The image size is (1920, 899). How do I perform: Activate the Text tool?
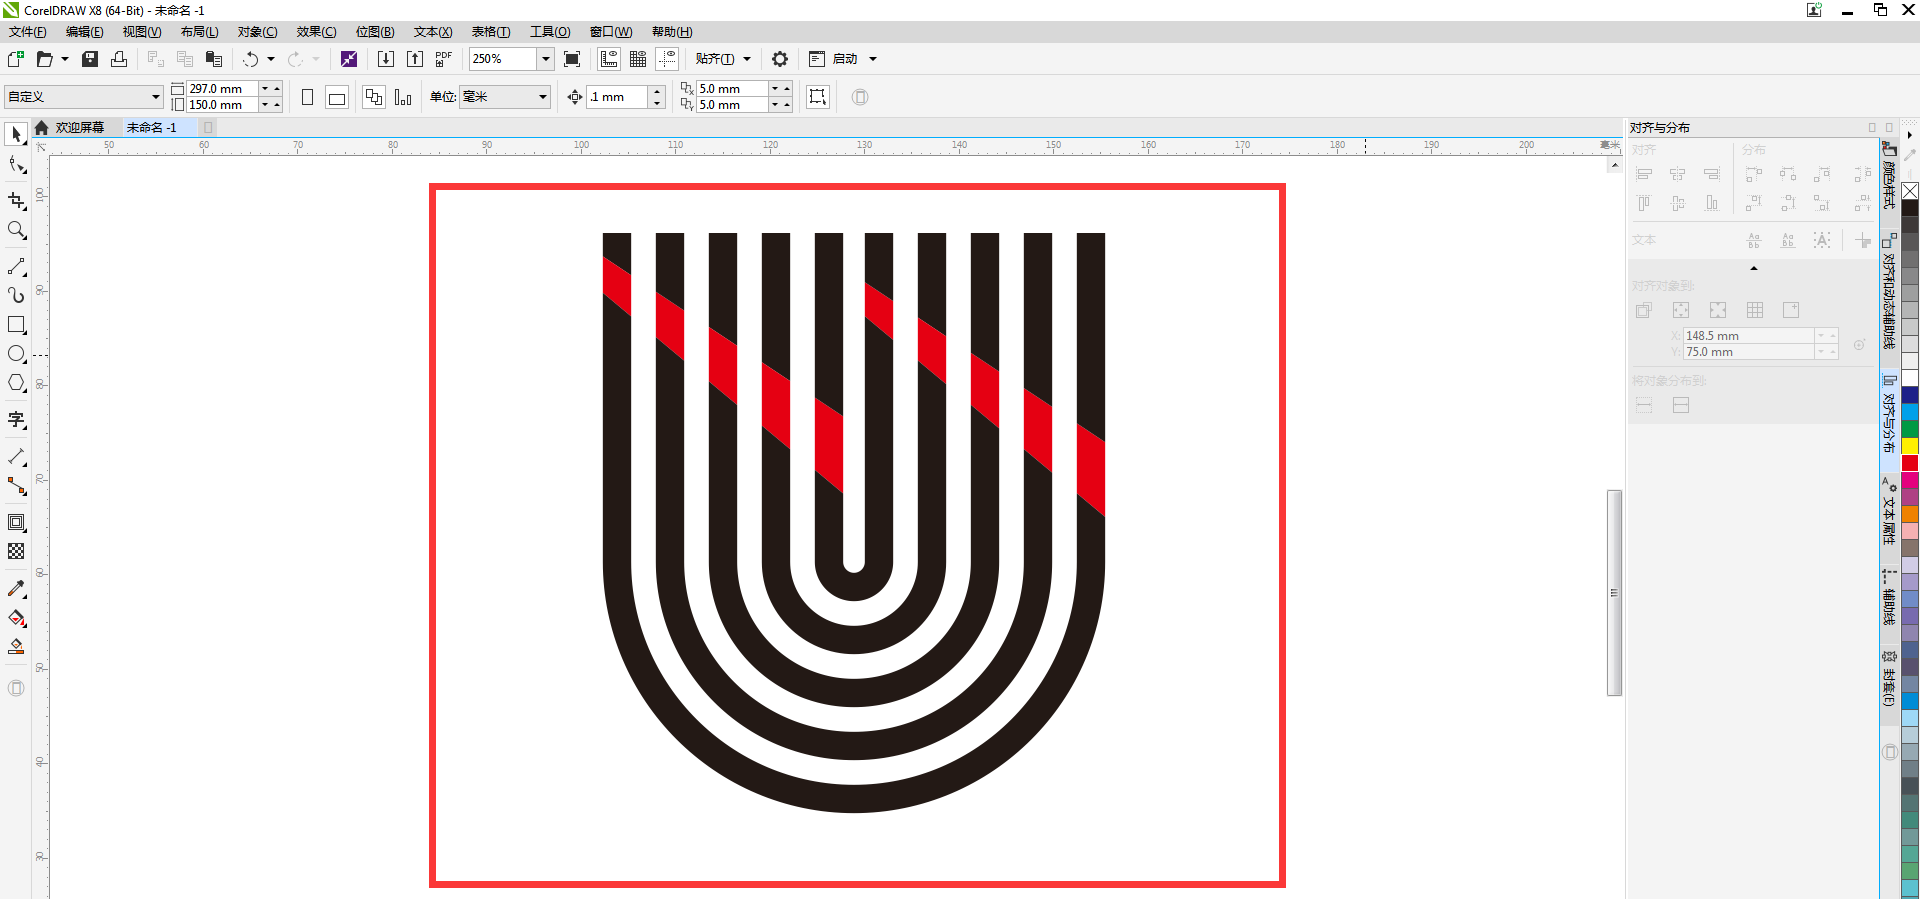16,420
